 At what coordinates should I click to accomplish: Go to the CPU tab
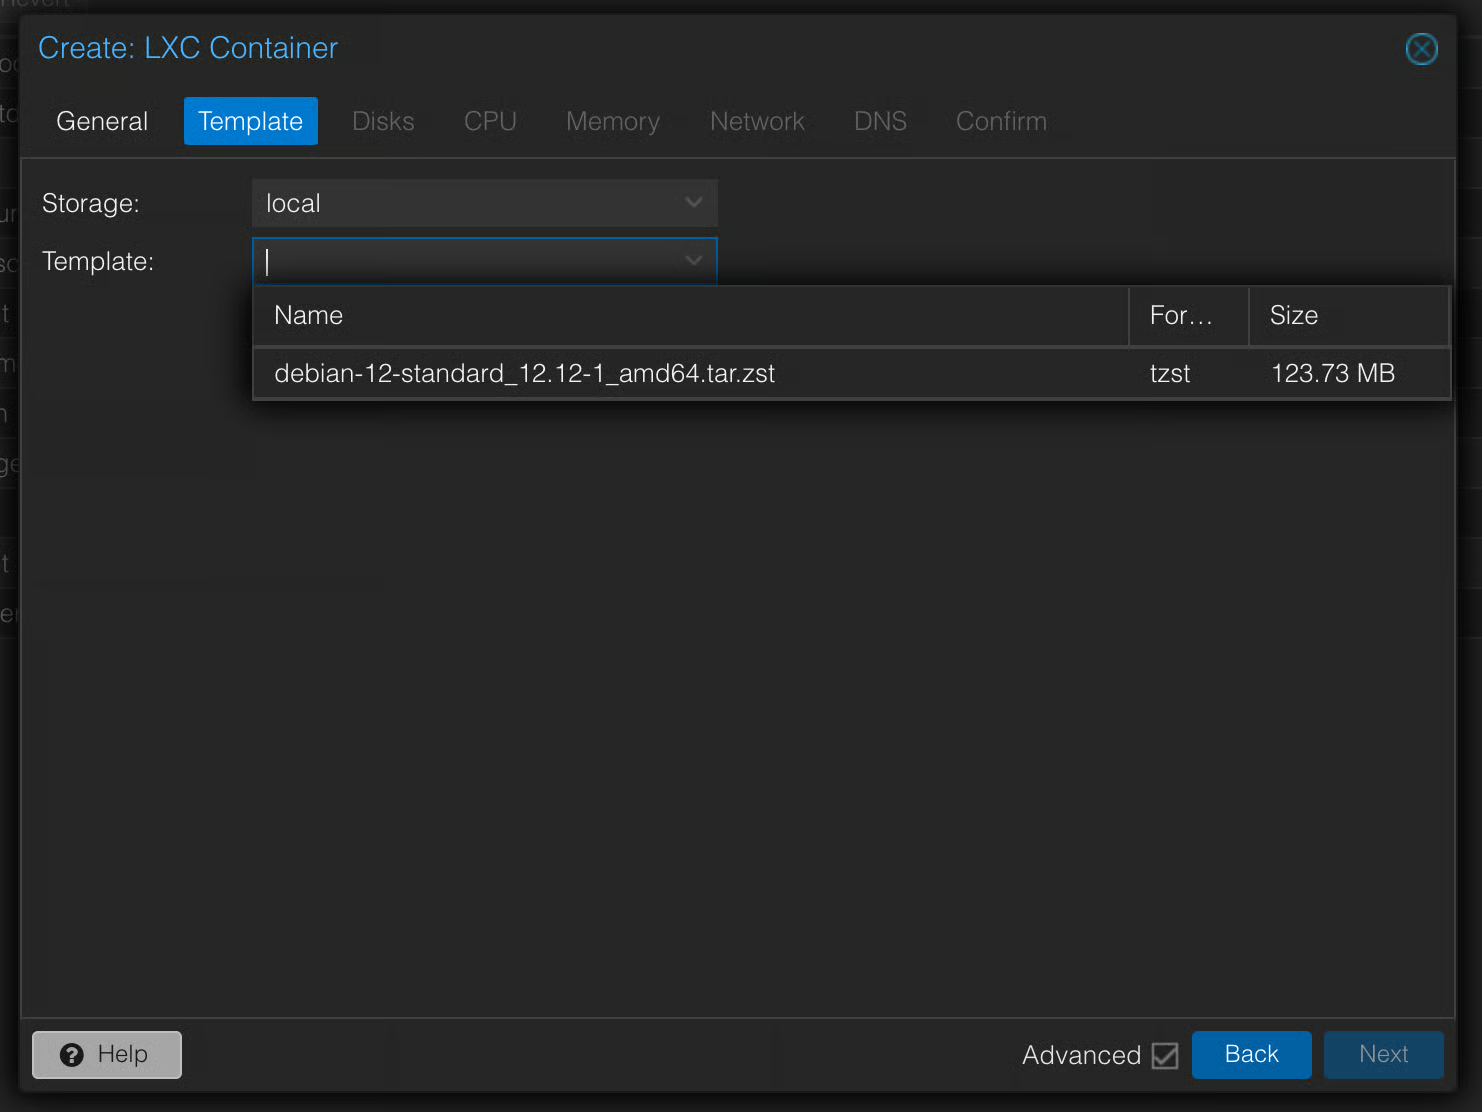click(x=490, y=121)
